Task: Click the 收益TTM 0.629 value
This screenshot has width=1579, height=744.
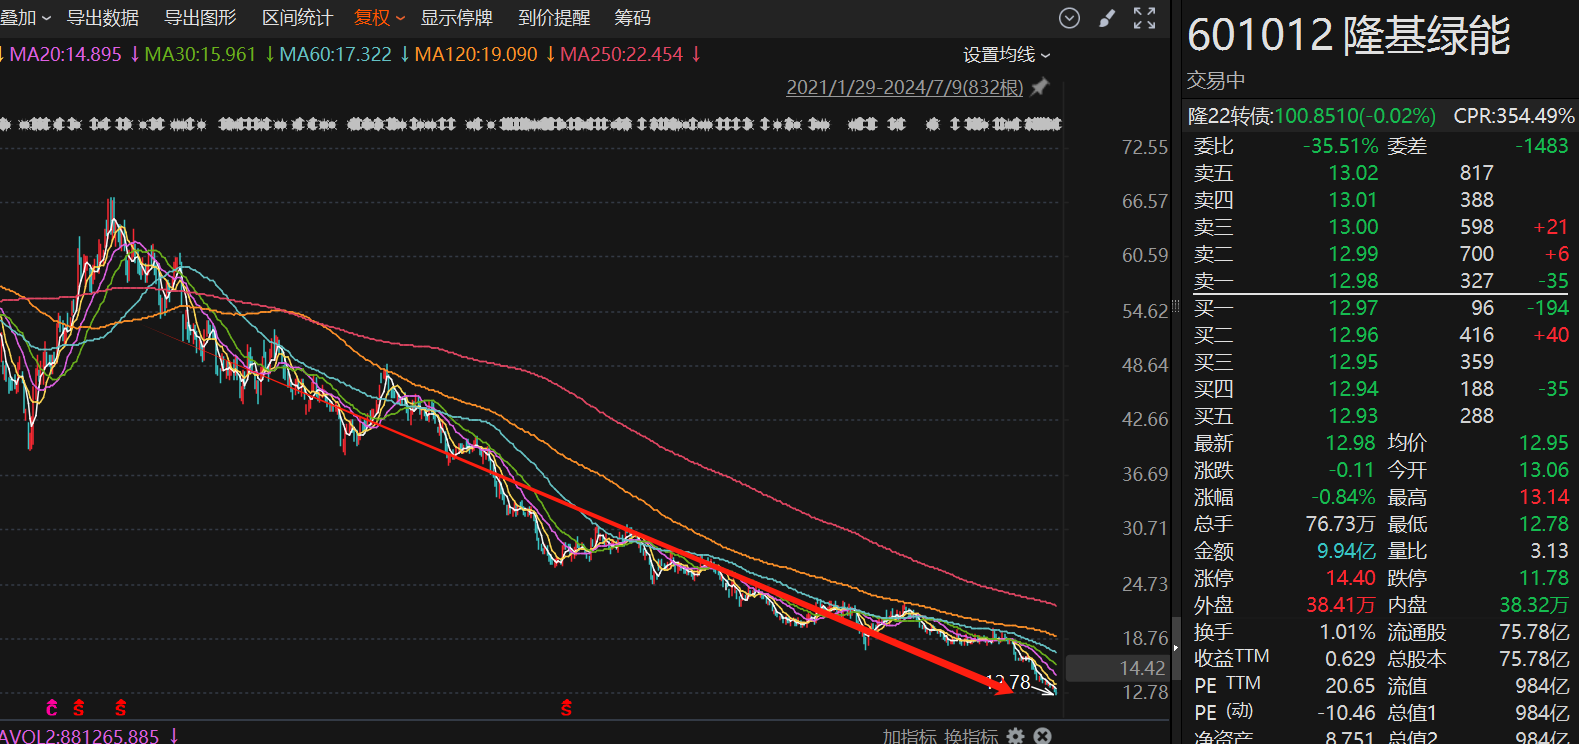Action: tap(1351, 659)
